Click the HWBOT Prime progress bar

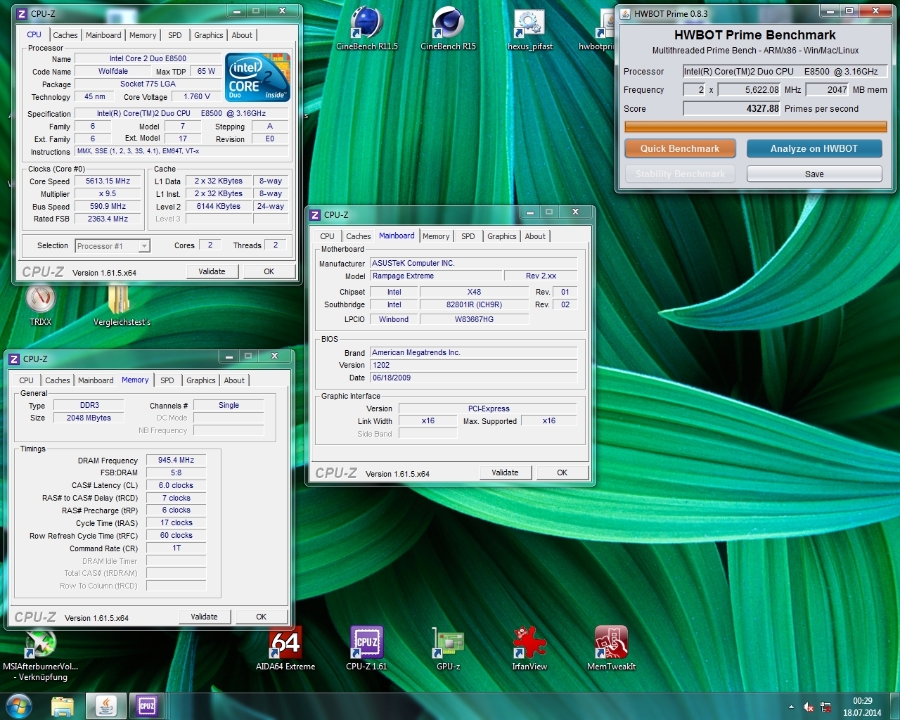coord(755,127)
